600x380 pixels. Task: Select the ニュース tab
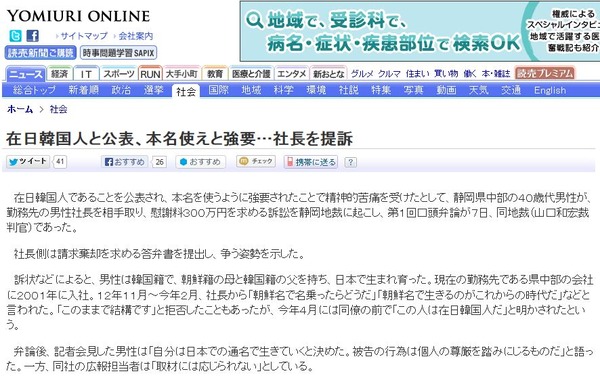pyautogui.click(x=26, y=74)
